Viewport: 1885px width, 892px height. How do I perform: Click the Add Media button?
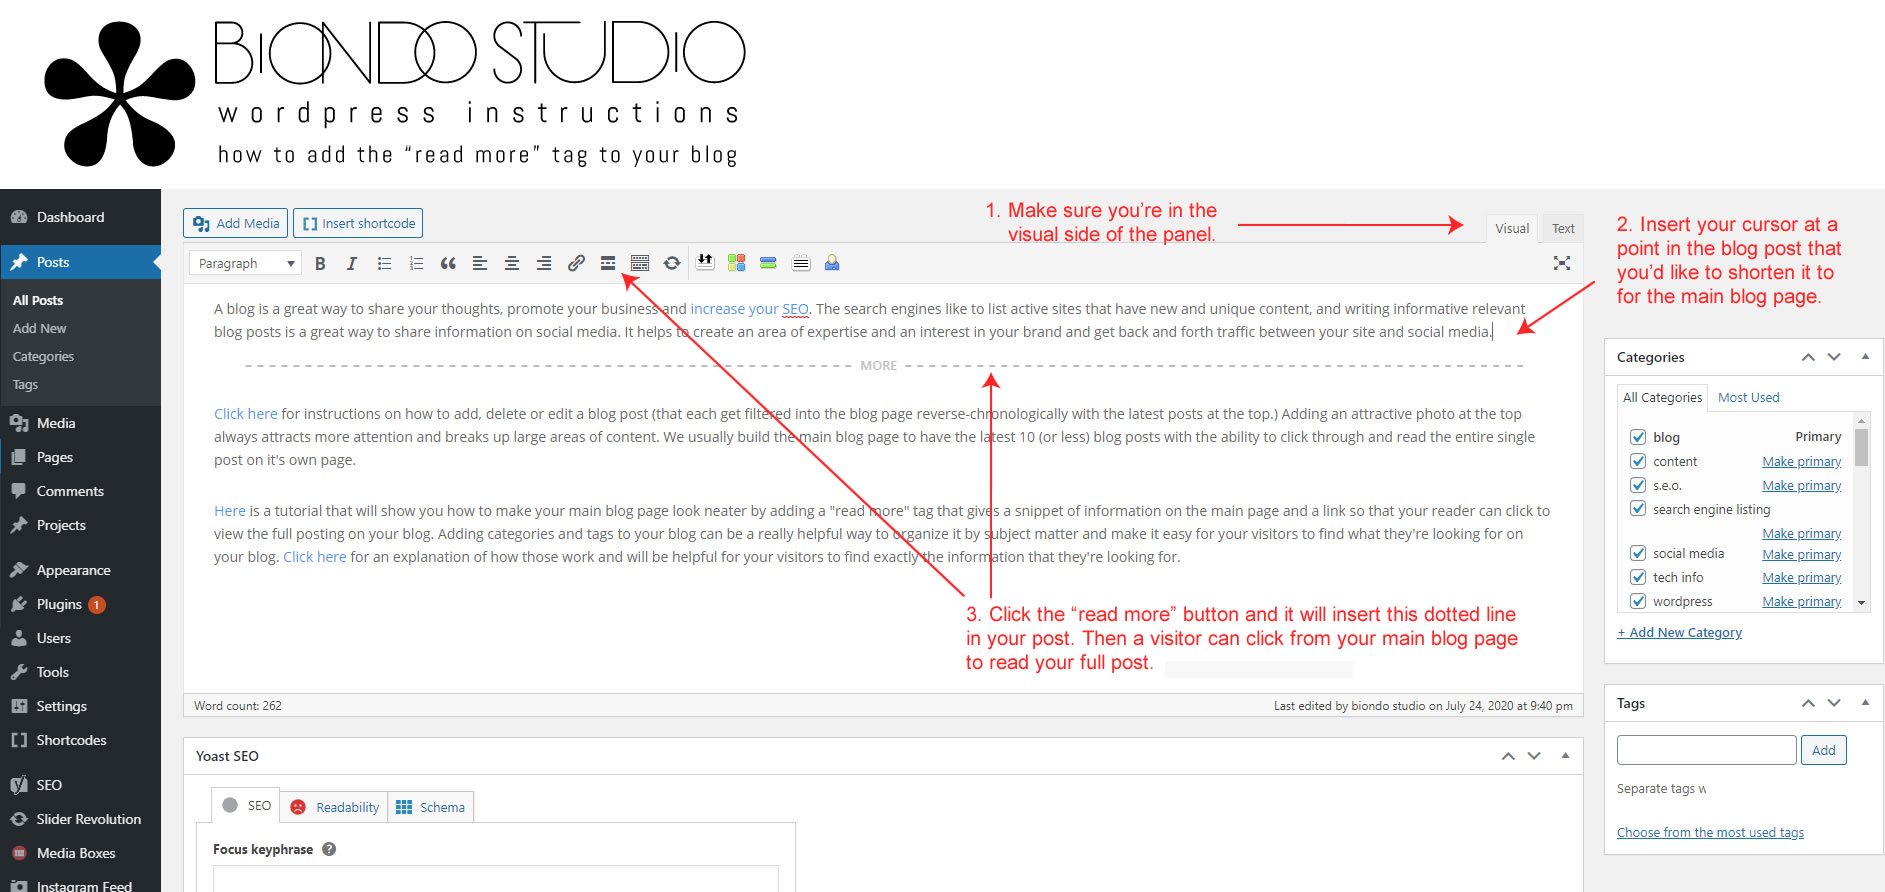(x=235, y=223)
